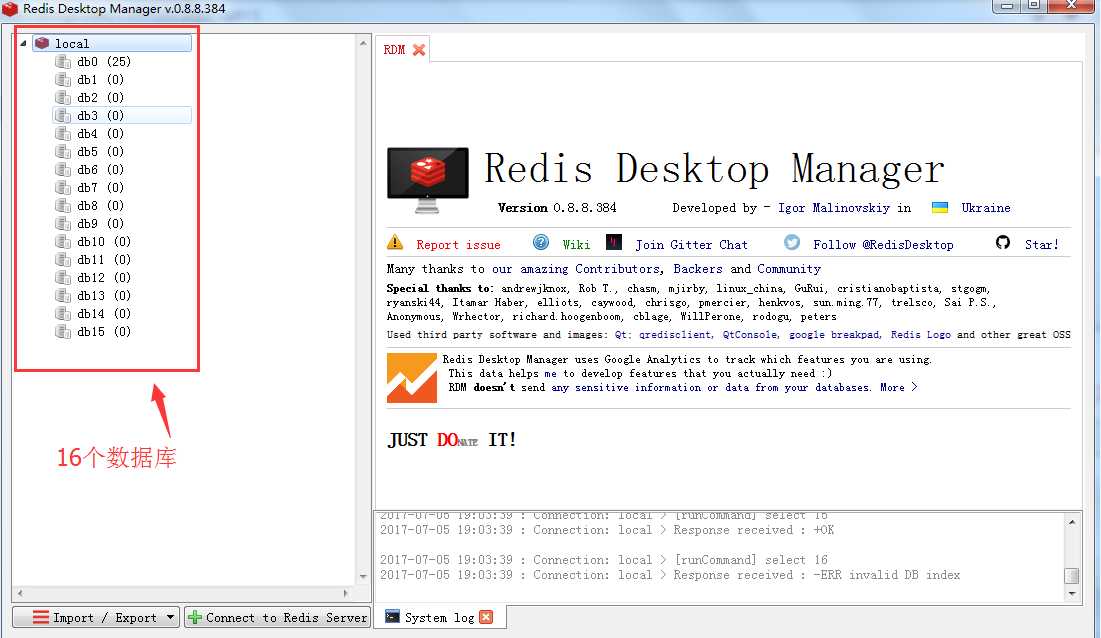Open the Import / Export dropdown arrow
Screen dimensions: 1101x638
[170, 618]
